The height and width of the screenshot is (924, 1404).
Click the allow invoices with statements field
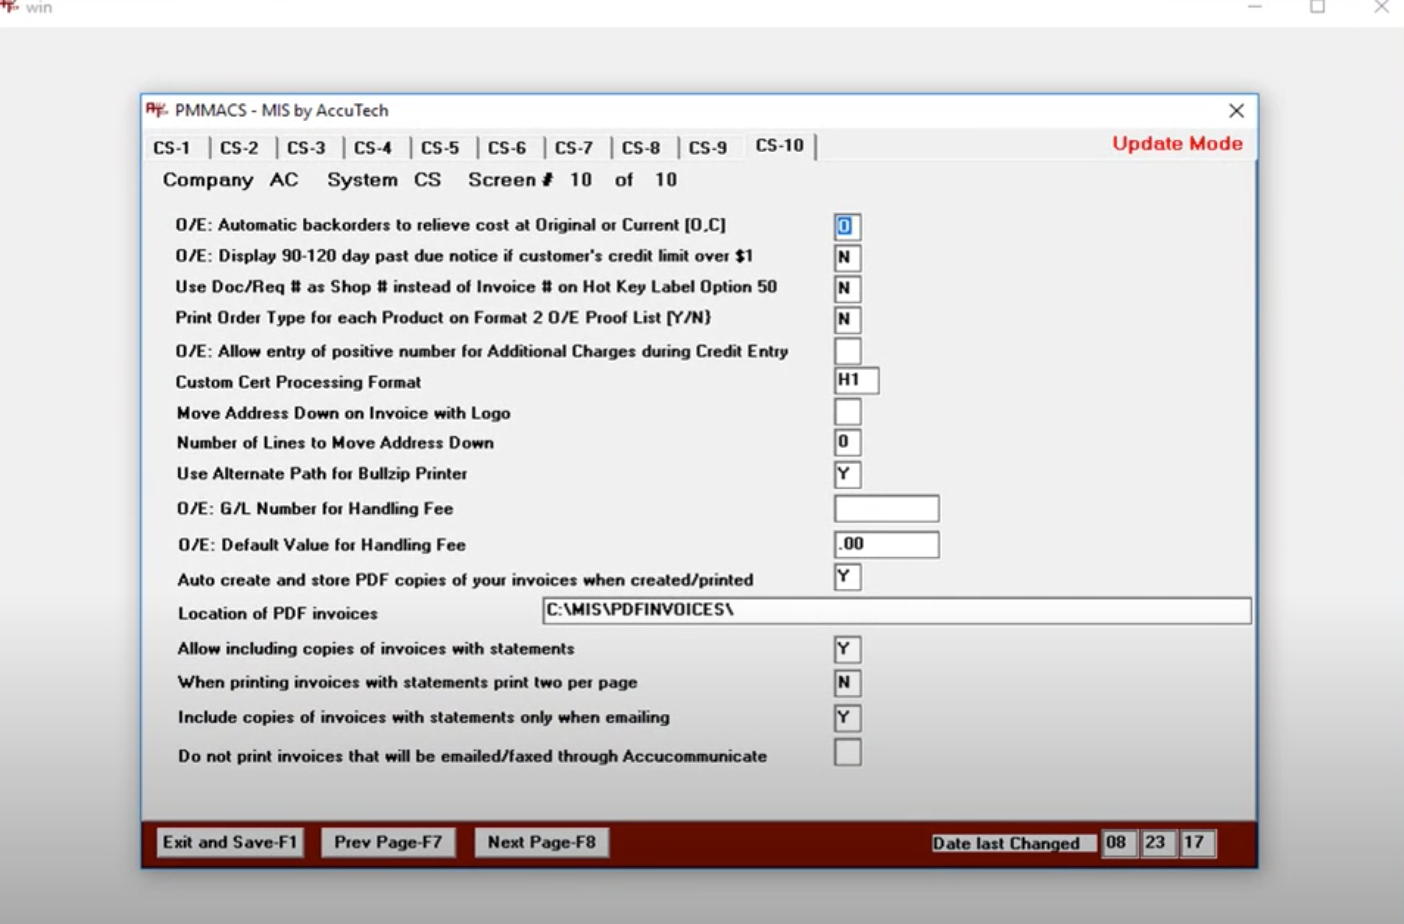pyautogui.click(x=847, y=649)
